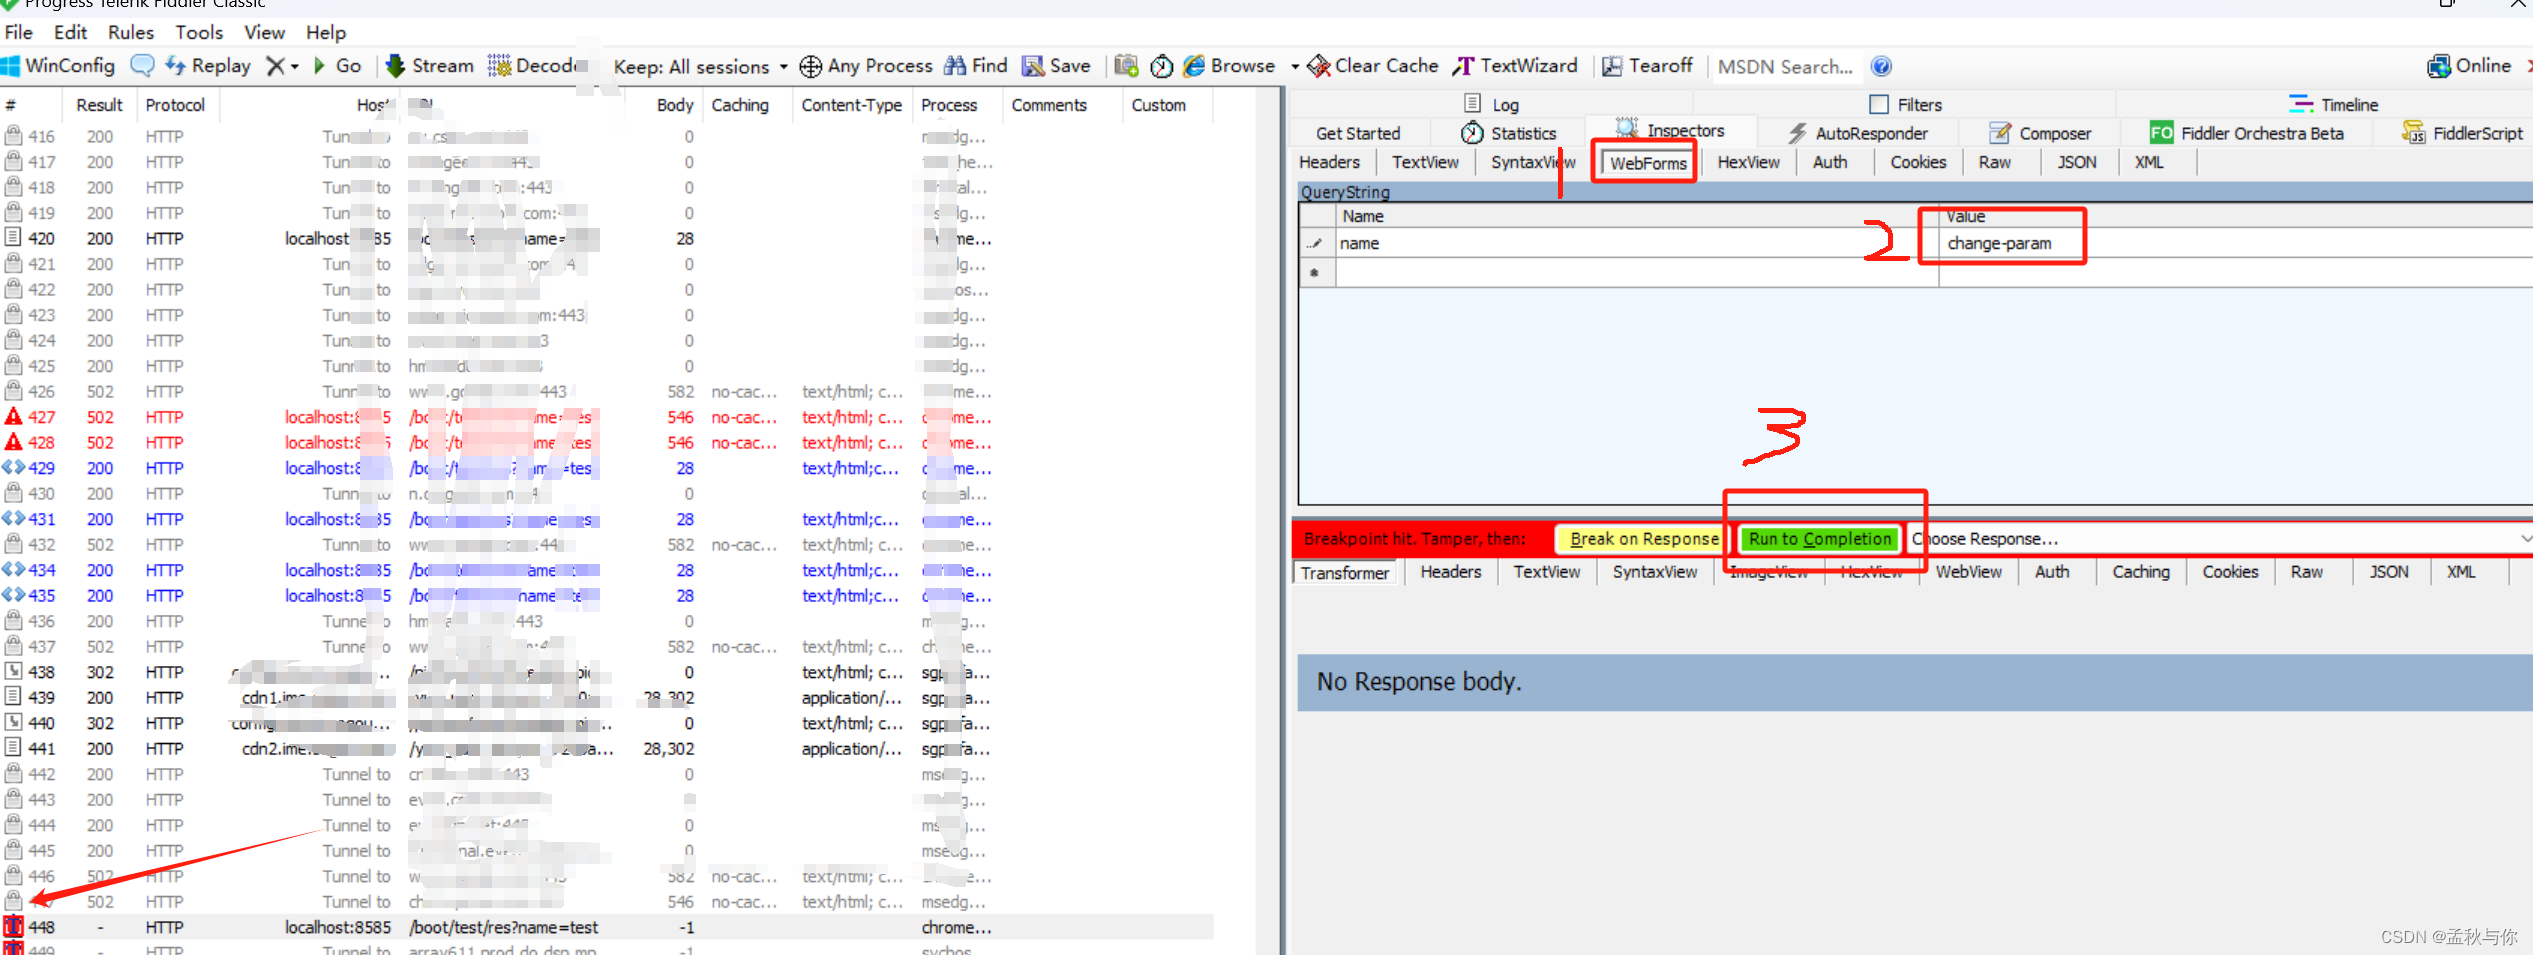Screen dimensions: 2533x955
Task: Select red error session 427
Action: (x=608, y=417)
